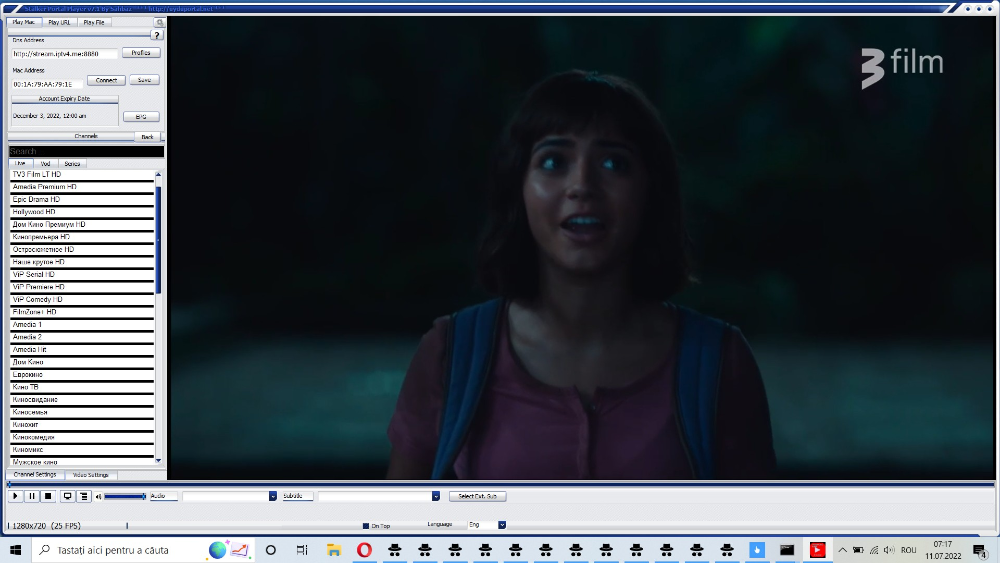
Task: Select the Live channels tab
Action: pyautogui.click(x=20, y=164)
